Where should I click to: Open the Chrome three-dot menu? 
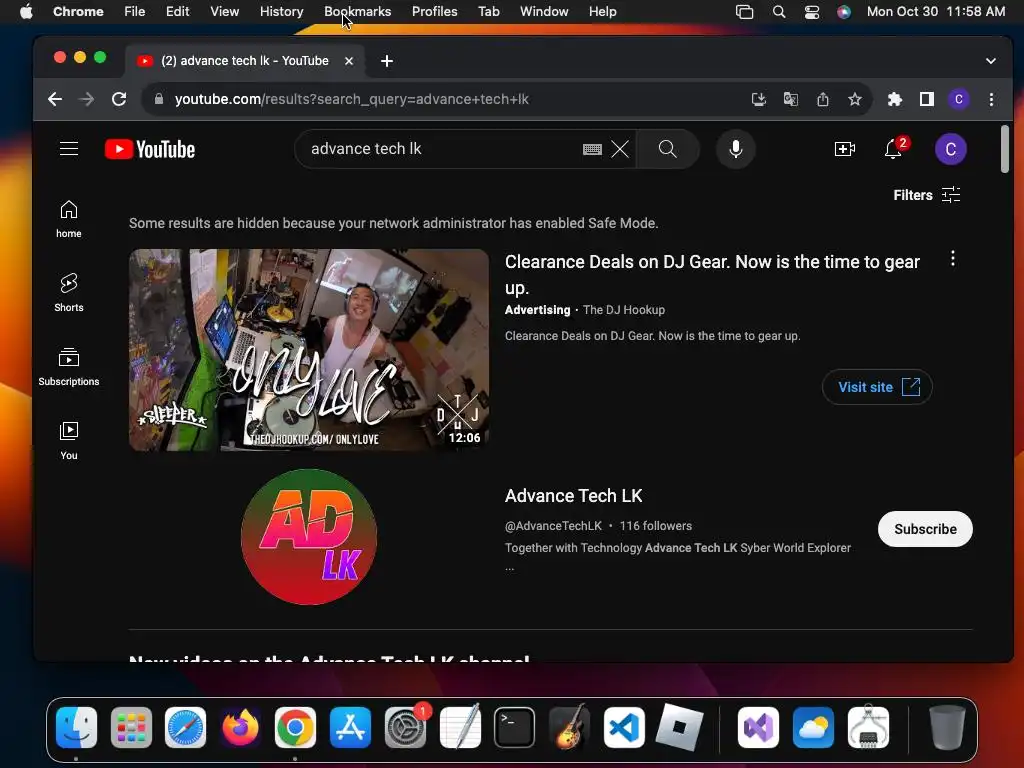[991, 99]
